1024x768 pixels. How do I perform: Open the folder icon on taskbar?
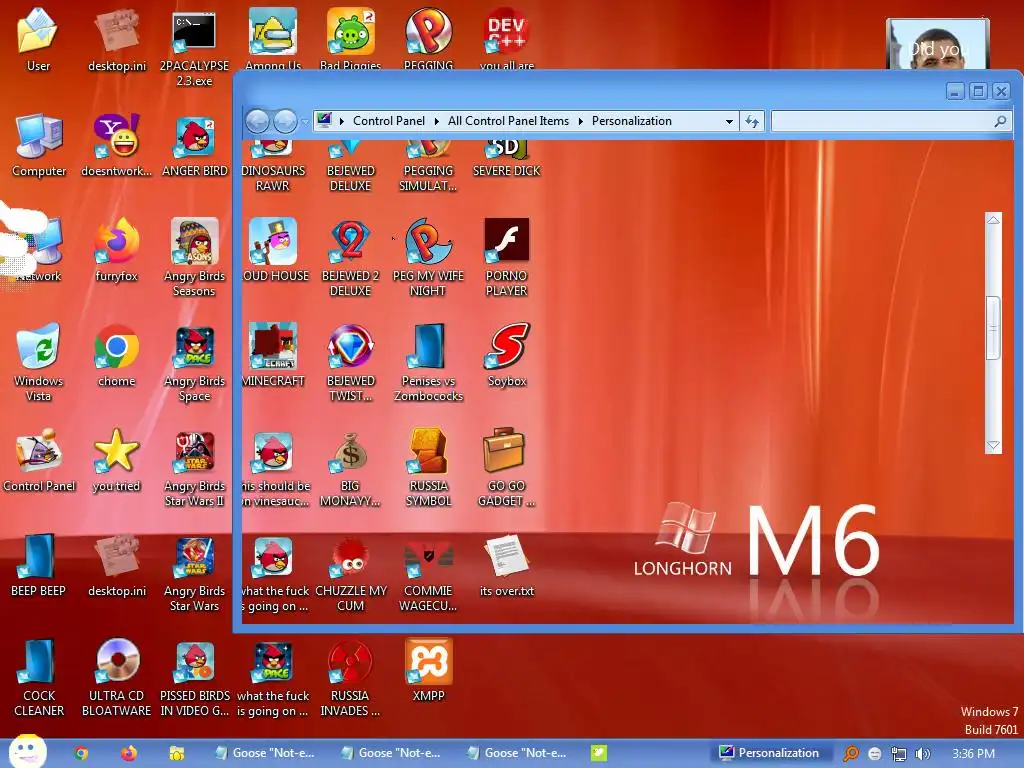[176, 753]
